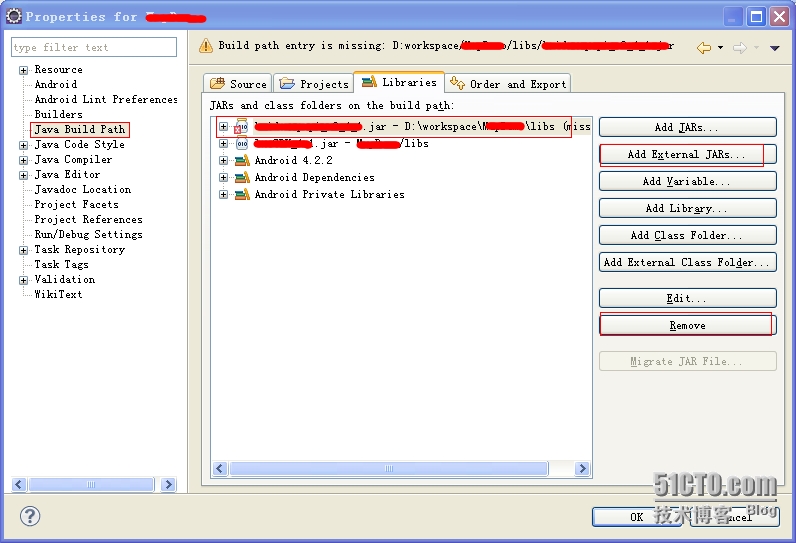Click right arrow of tree panel scrollbar

coord(168,485)
